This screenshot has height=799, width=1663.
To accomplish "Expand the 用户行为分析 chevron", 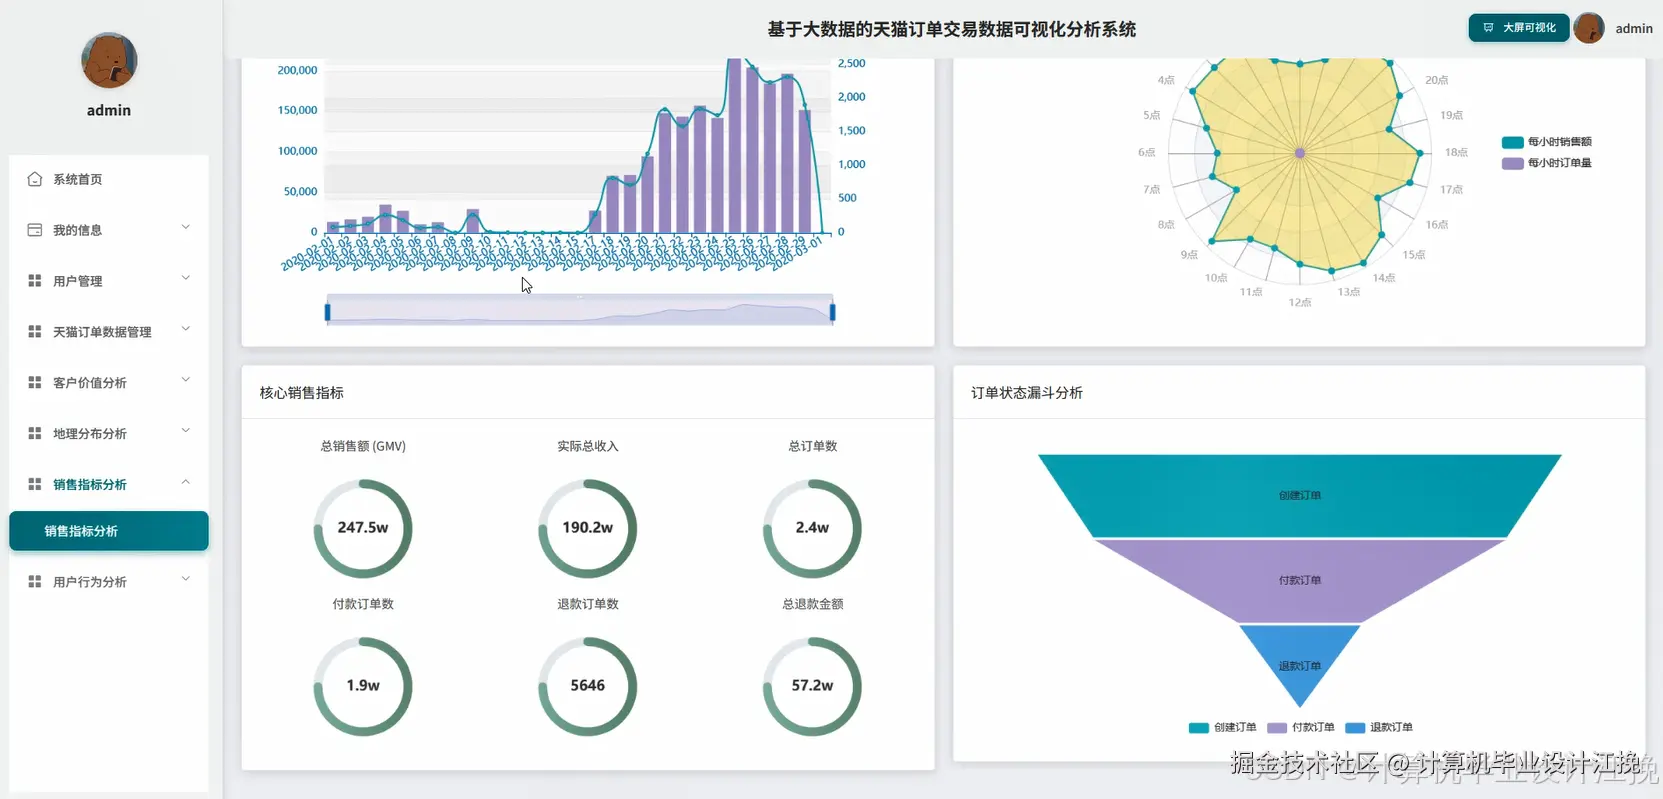I will [x=186, y=580].
